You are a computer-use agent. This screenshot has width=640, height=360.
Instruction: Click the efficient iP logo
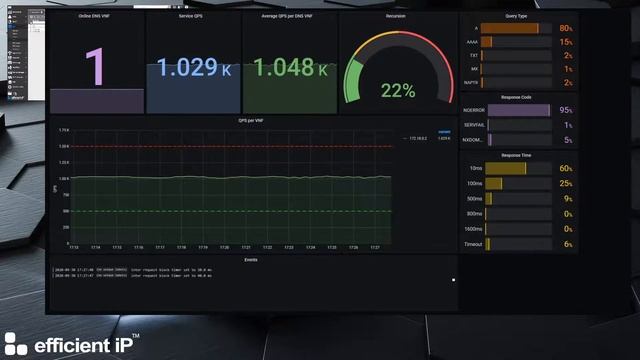click(72, 344)
